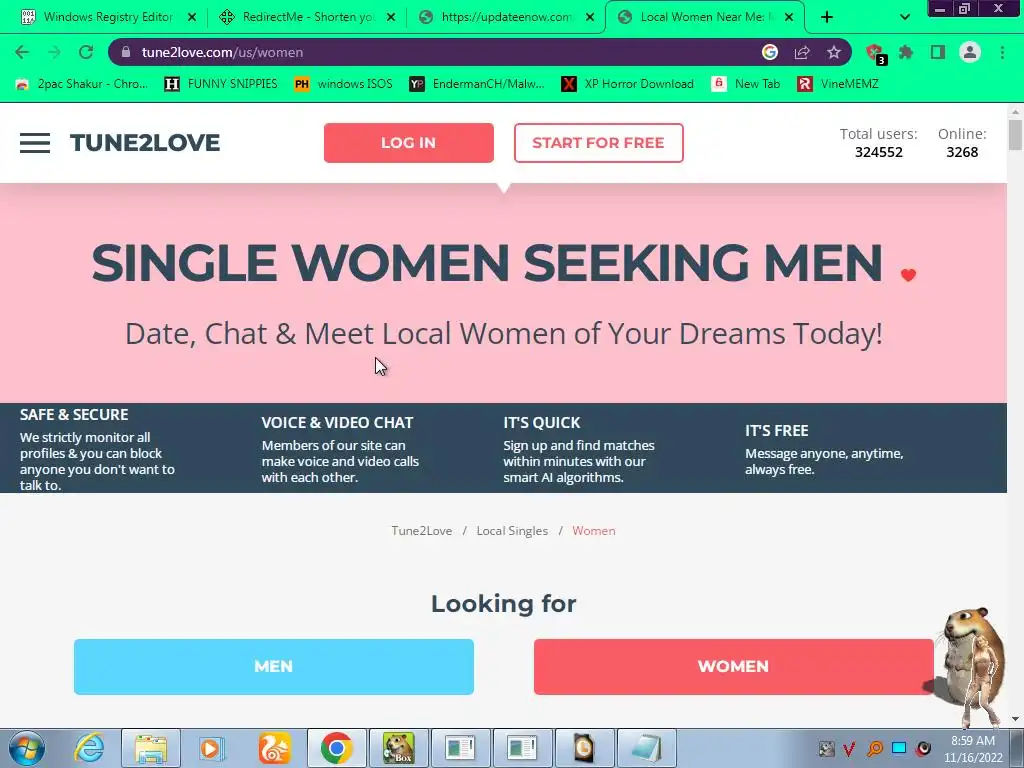The height and width of the screenshot is (768, 1024).
Task: Open Chrome's three-dot menu
Action: pyautogui.click(x=1002, y=52)
